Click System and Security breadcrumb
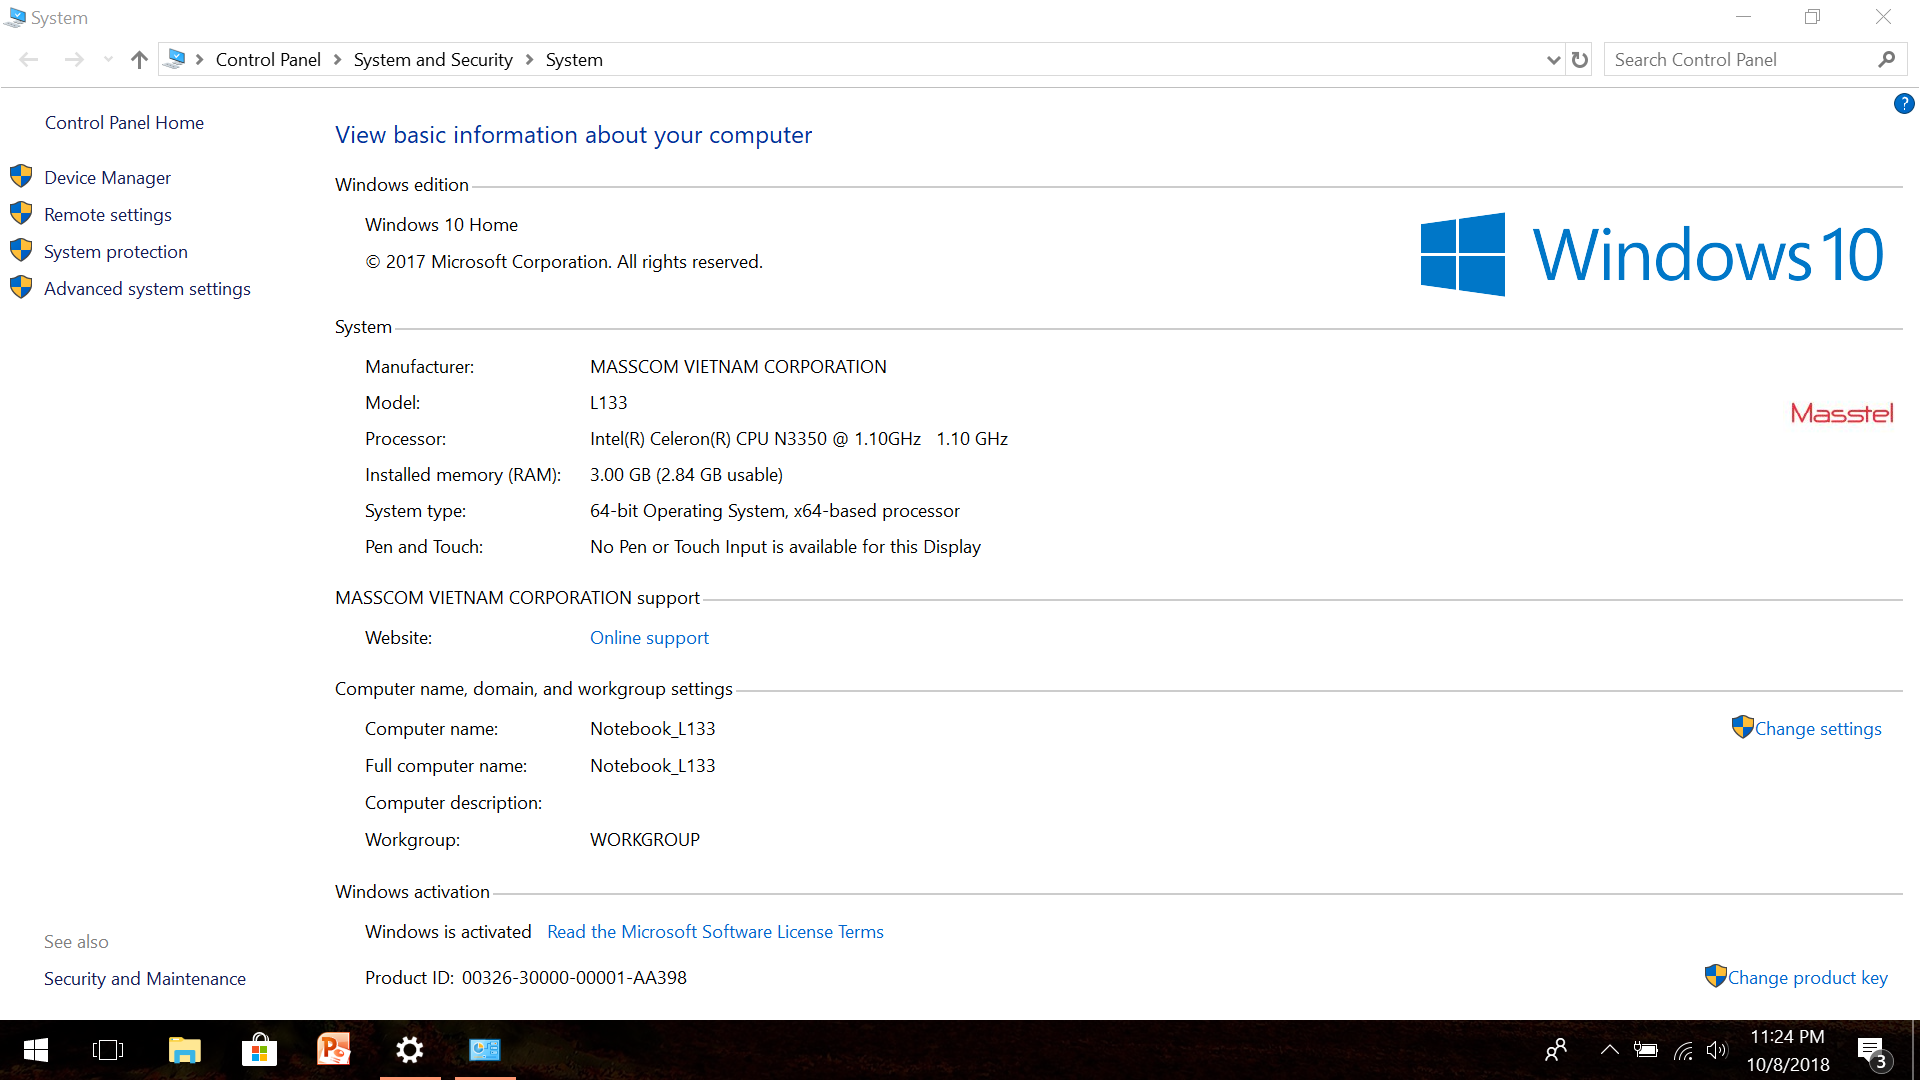 [x=432, y=59]
